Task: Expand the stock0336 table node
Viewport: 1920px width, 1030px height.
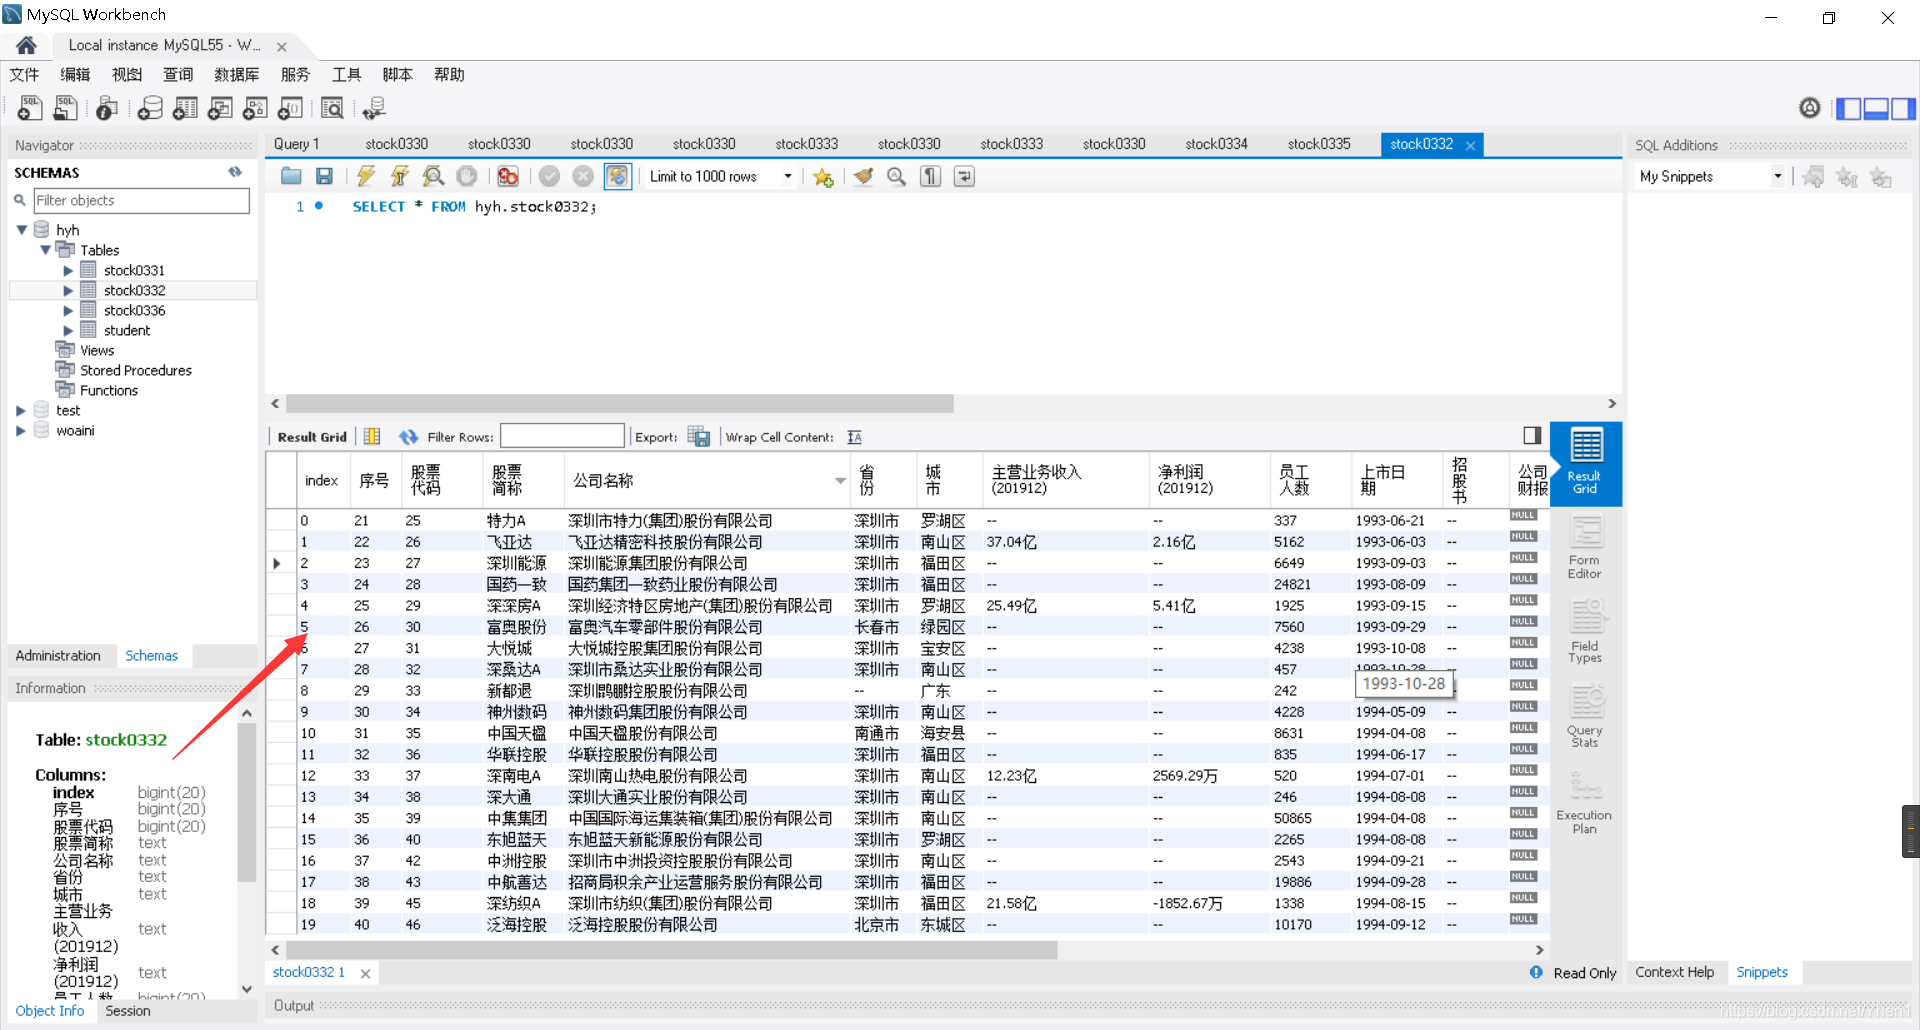Action: point(68,310)
